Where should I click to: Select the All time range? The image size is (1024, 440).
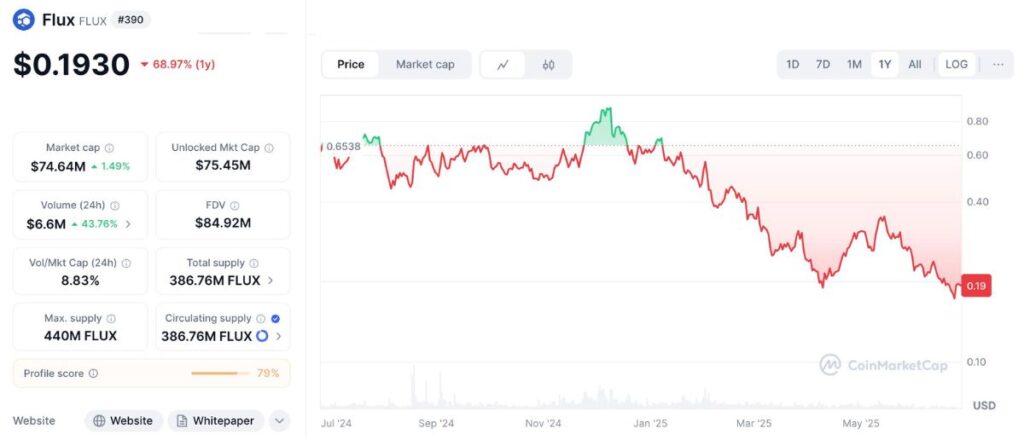tap(915, 65)
